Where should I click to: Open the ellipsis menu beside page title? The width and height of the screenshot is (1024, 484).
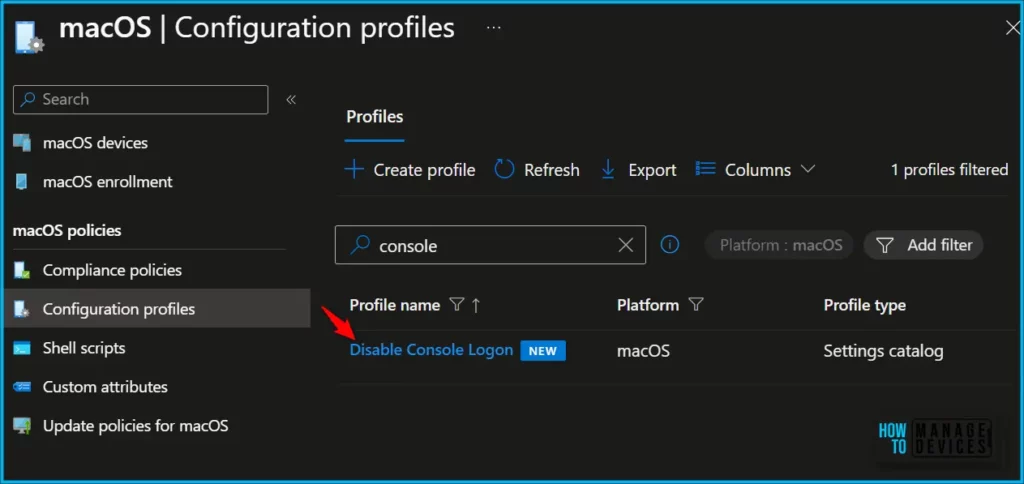point(494,27)
